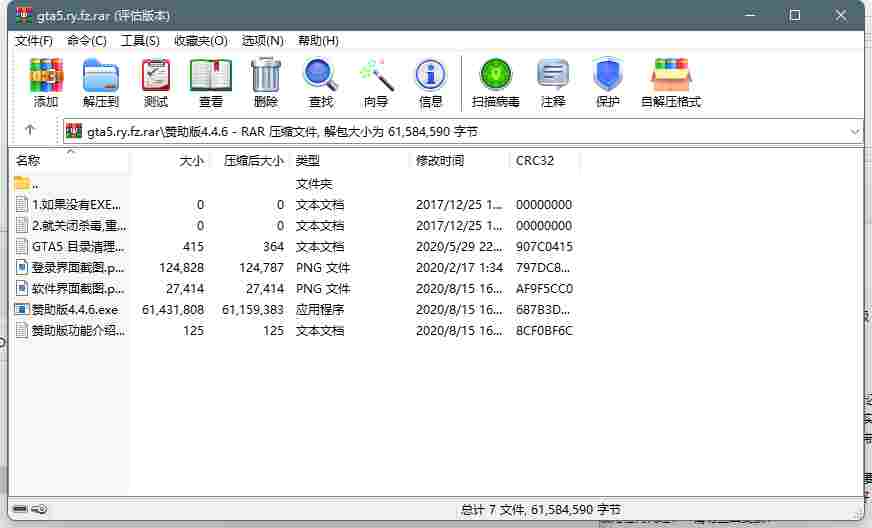The image size is (872, 528).
Task: Run the 测试 (Test) archive tool
Action: [x=156, y=76]
